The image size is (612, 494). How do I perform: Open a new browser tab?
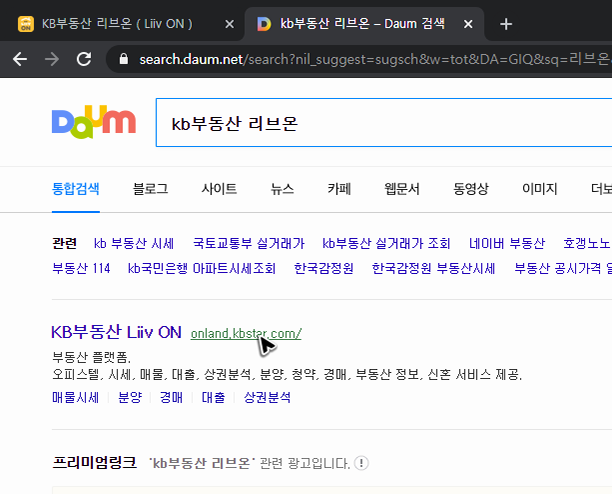506,24
